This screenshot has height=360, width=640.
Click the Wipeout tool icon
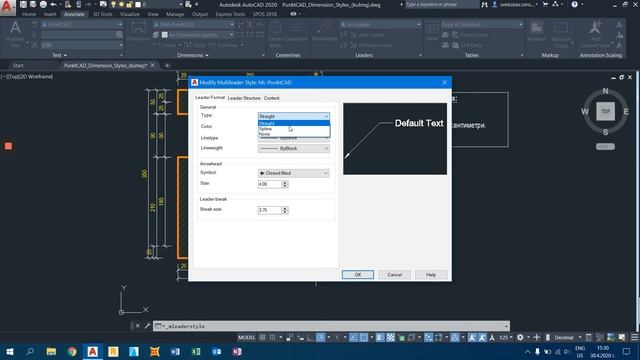[x=536, y=28]
